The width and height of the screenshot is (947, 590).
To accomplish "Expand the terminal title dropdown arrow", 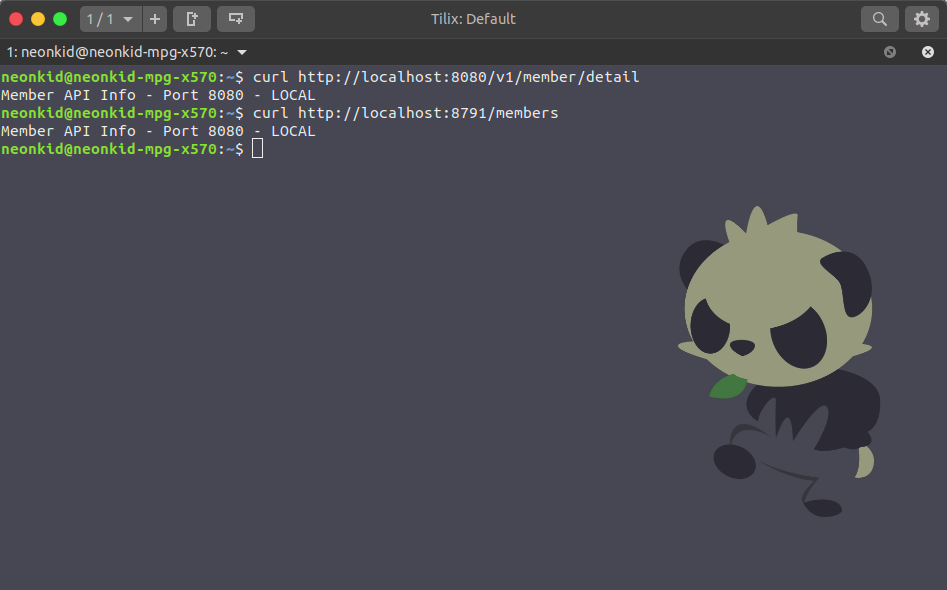I will coord(242,53).
